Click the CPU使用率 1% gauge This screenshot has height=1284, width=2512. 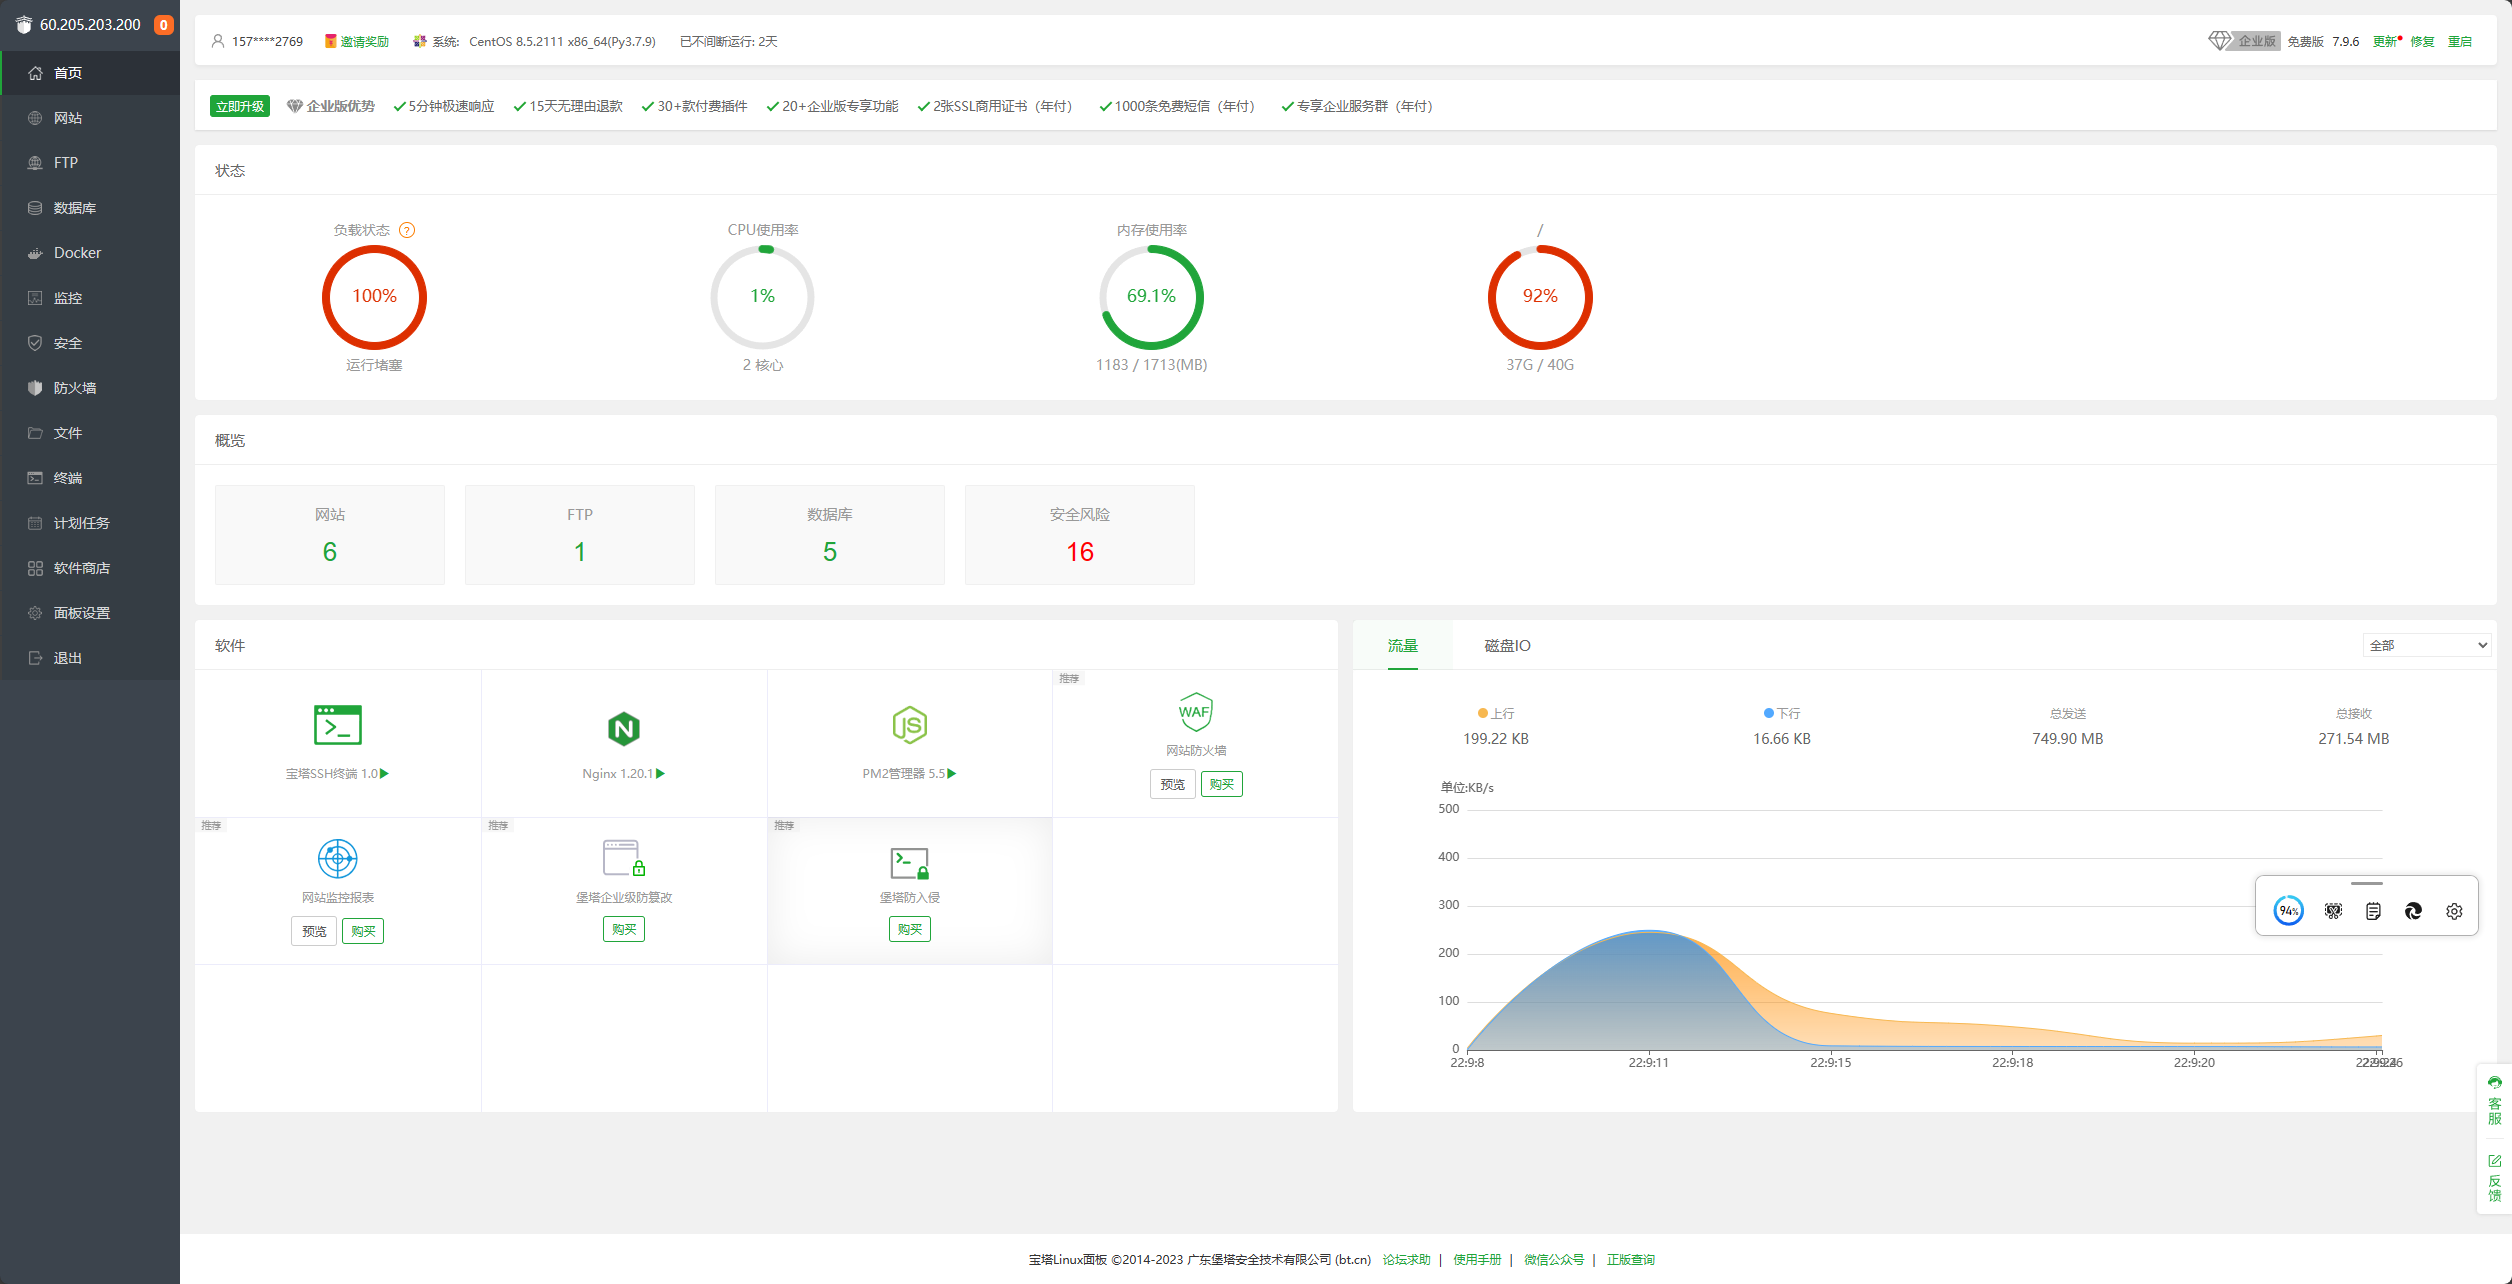coord(763,297)
